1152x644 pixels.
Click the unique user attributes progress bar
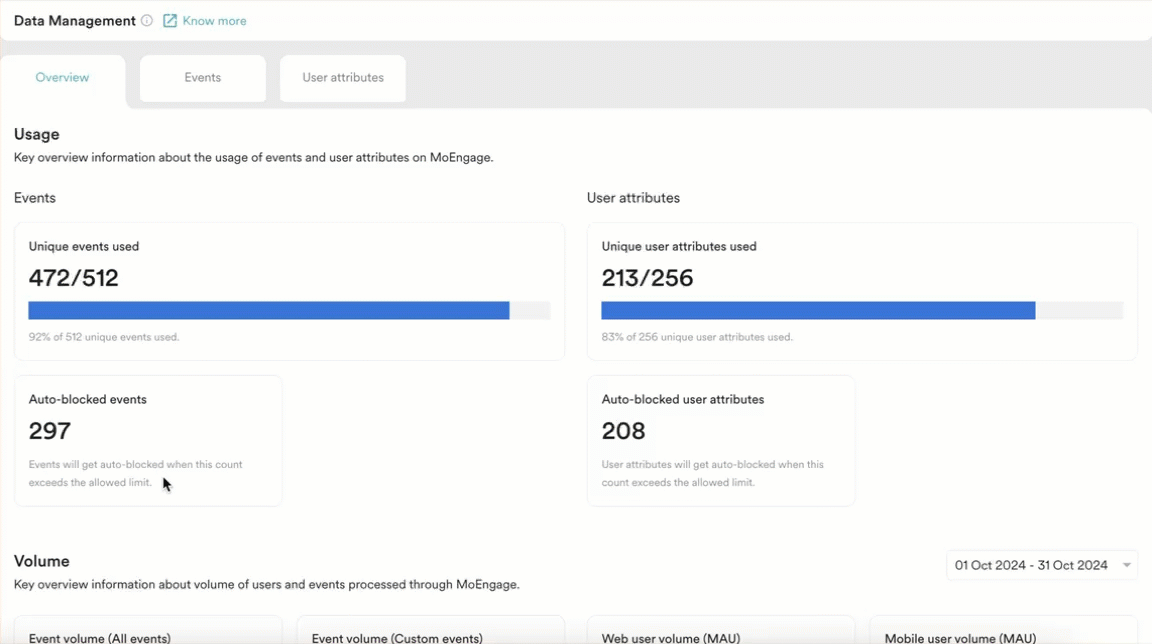[863, 311]
